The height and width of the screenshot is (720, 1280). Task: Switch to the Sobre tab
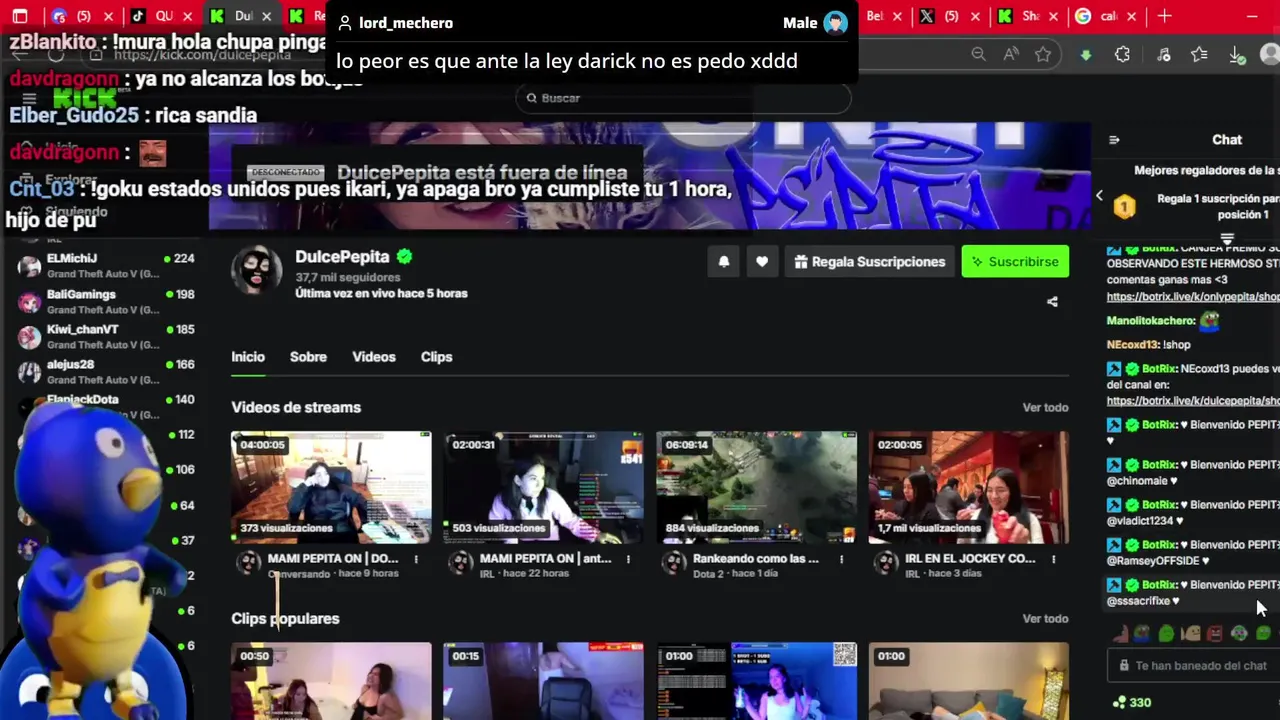click(x=308, y=357)
